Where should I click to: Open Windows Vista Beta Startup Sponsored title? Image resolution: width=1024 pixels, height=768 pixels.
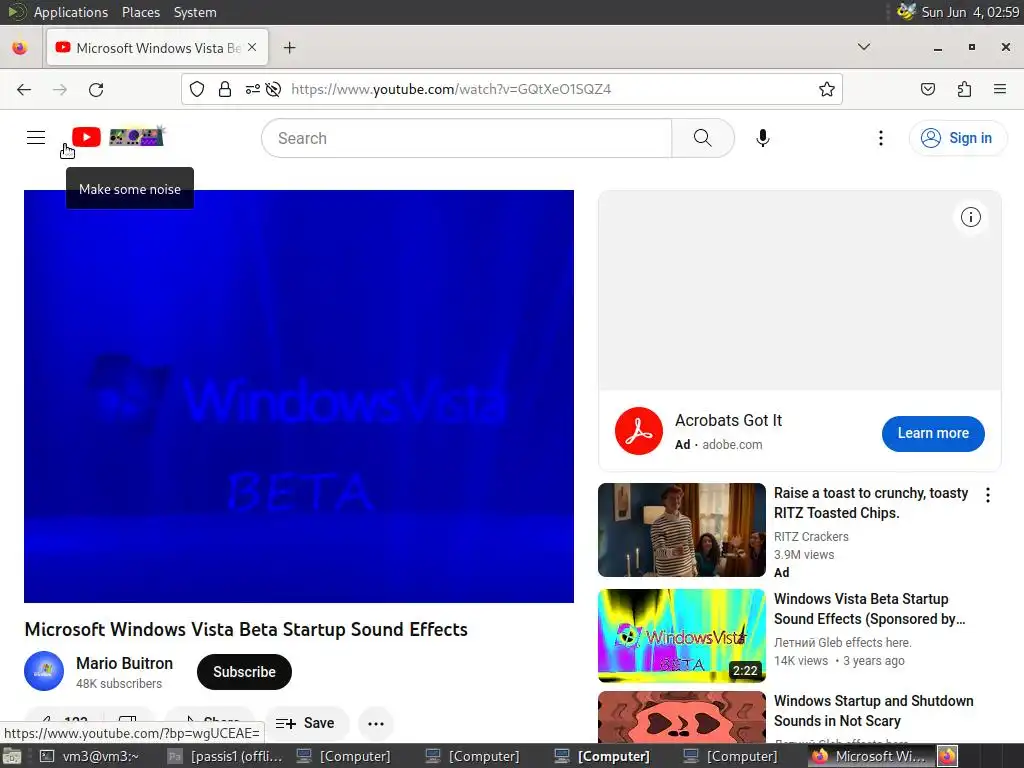point(869,609)
